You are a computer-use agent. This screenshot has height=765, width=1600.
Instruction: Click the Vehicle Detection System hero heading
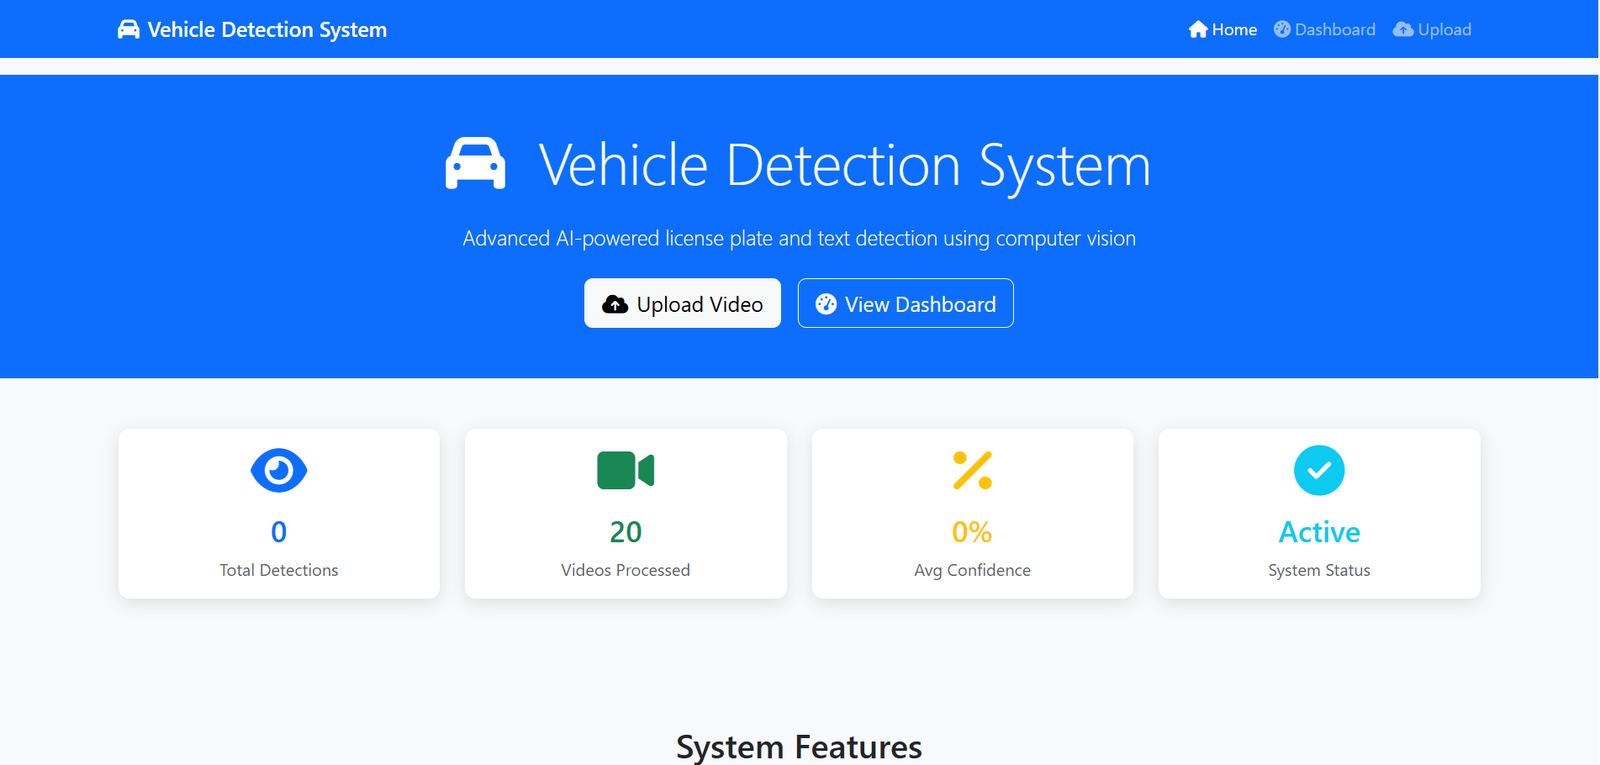coord(844,165)
